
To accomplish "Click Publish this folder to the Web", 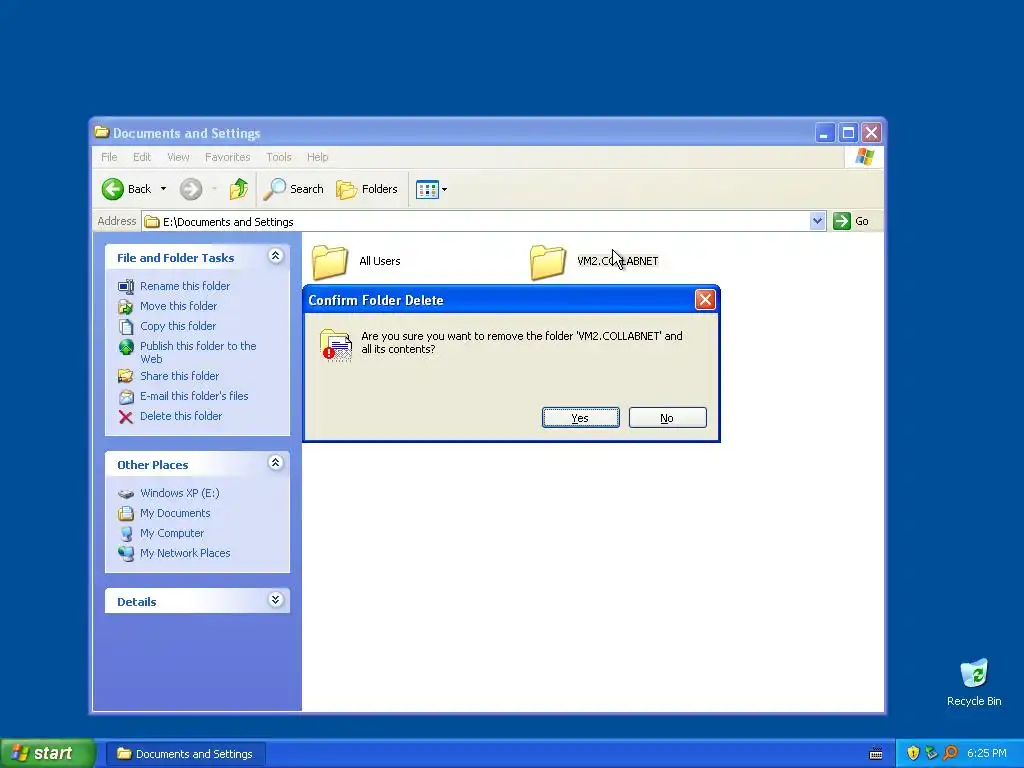I will 198,353.
